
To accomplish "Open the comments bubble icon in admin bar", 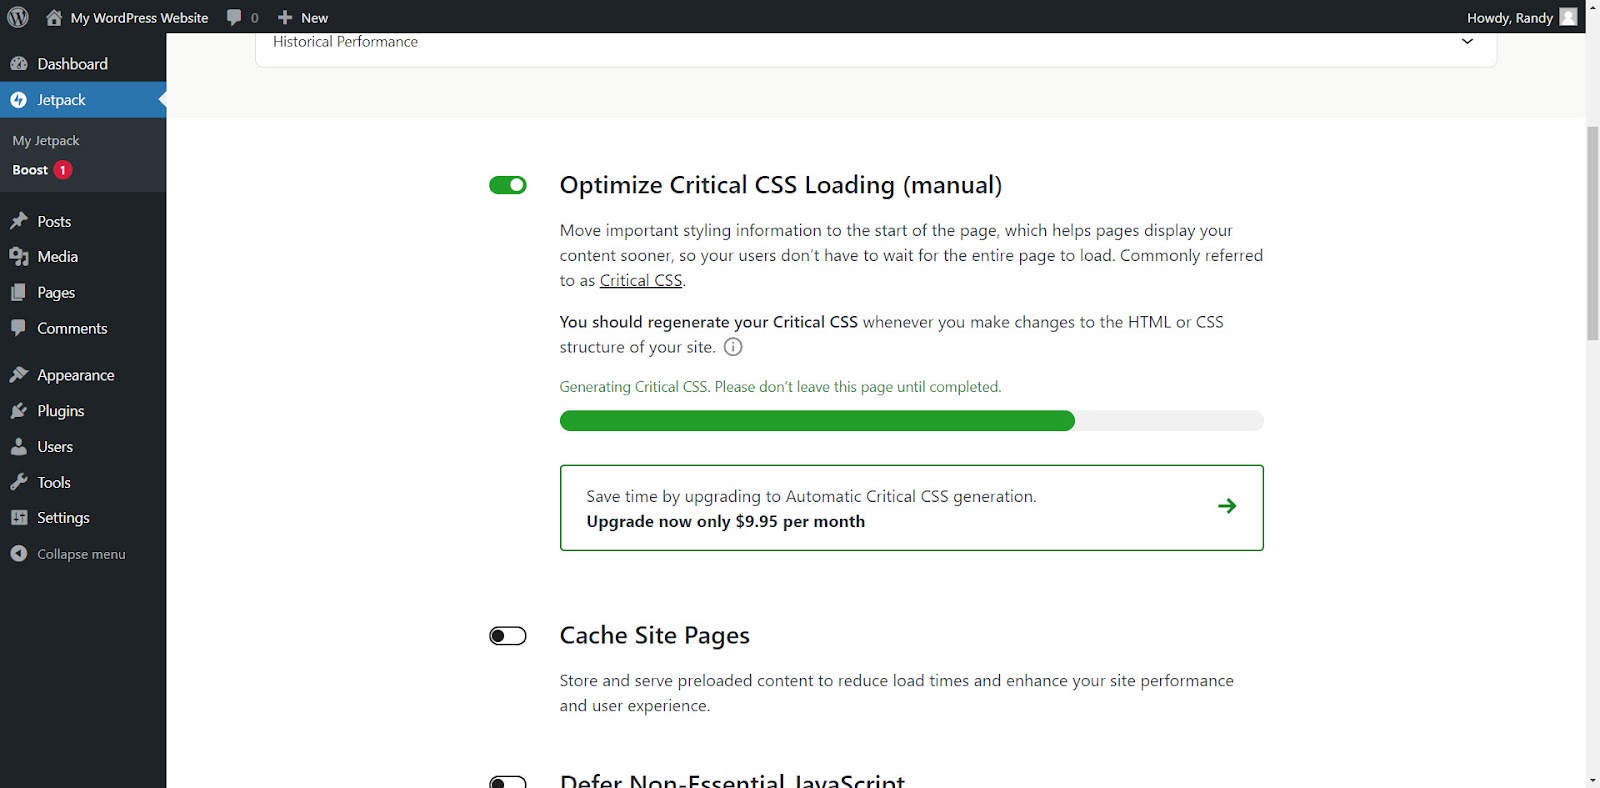I will pos(234,17).
